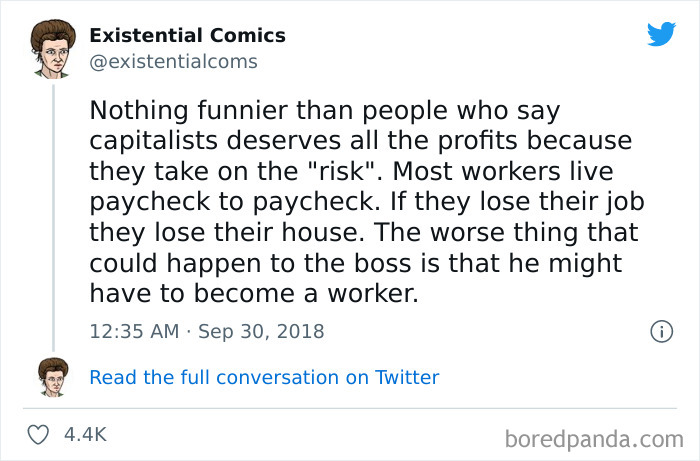Click the boredpanda.com watermark
This screenshot has height=461, width=700.
pyautogui.click(x=593, y=437)
